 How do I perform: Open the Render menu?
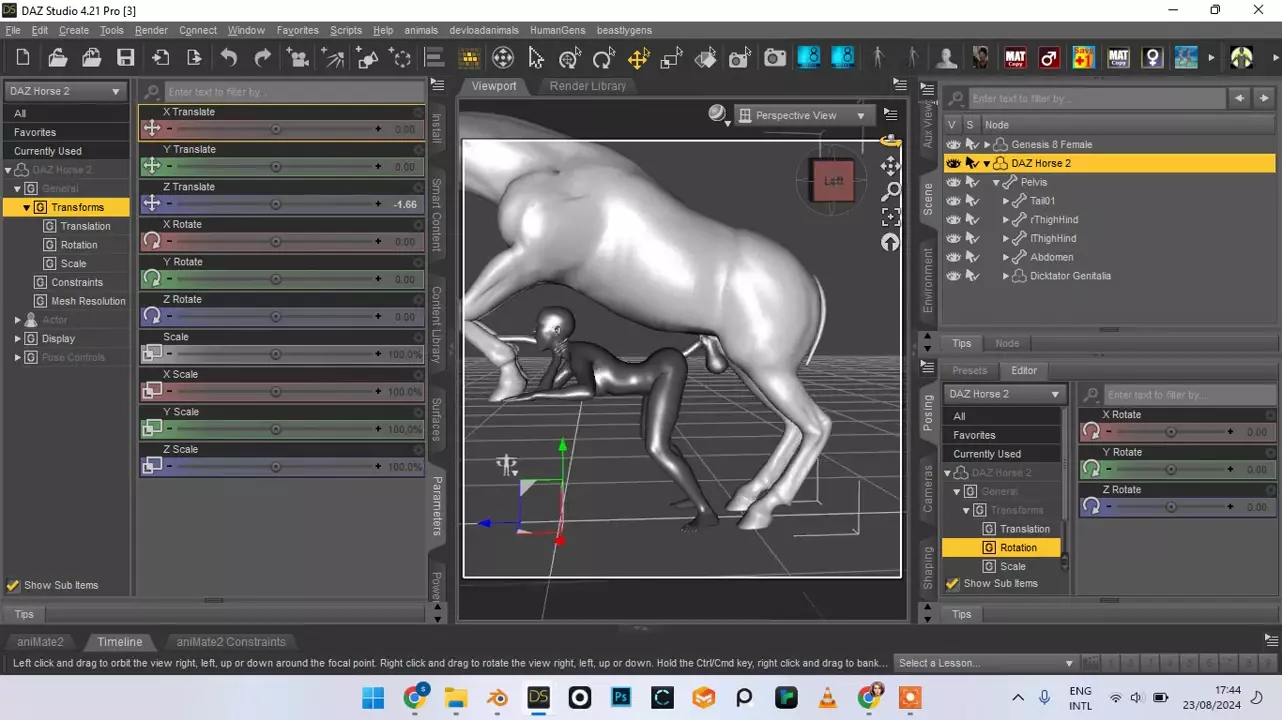click(151, 30)
